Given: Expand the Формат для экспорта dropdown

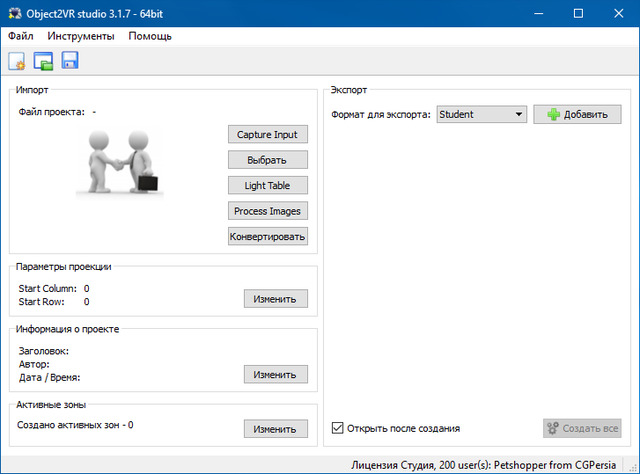Looking at the screenshot, I should (481, 114).
